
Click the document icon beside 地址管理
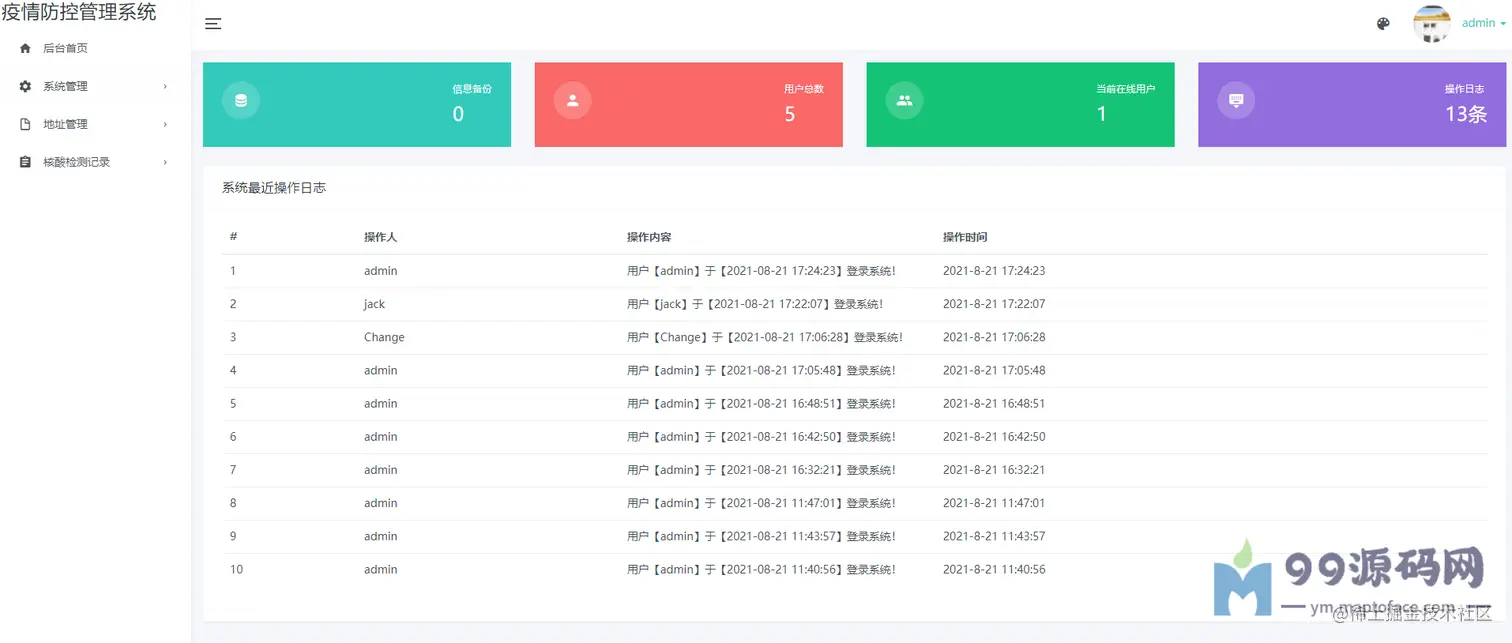(25, 124)
